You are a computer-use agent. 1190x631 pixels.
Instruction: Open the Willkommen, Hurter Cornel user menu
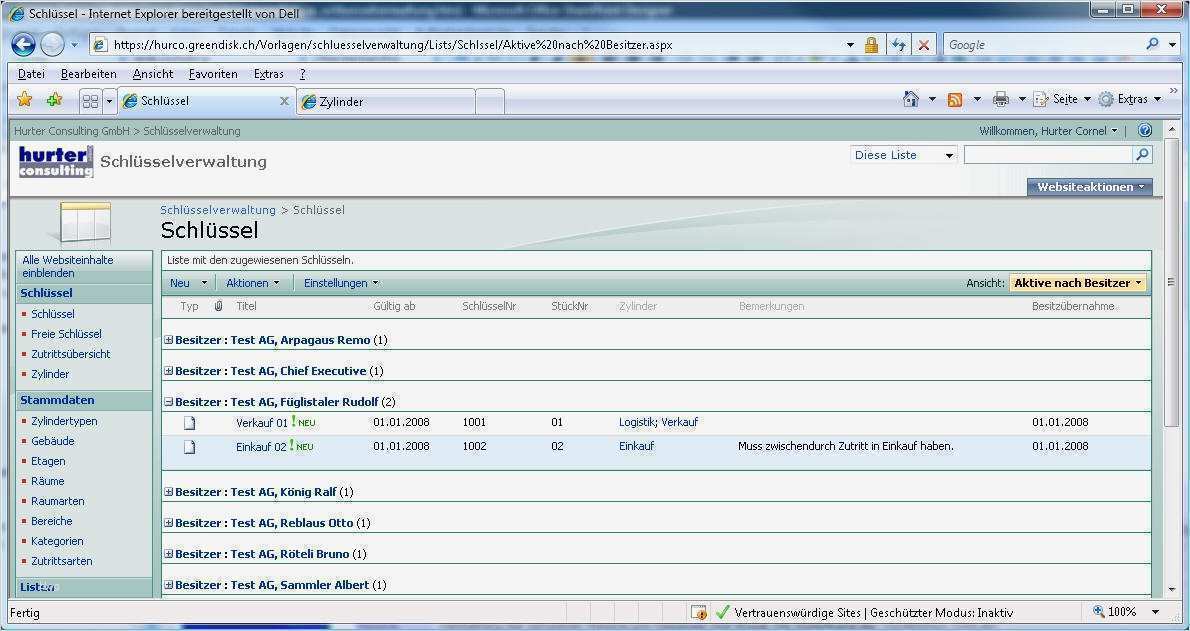[1048, 131]
